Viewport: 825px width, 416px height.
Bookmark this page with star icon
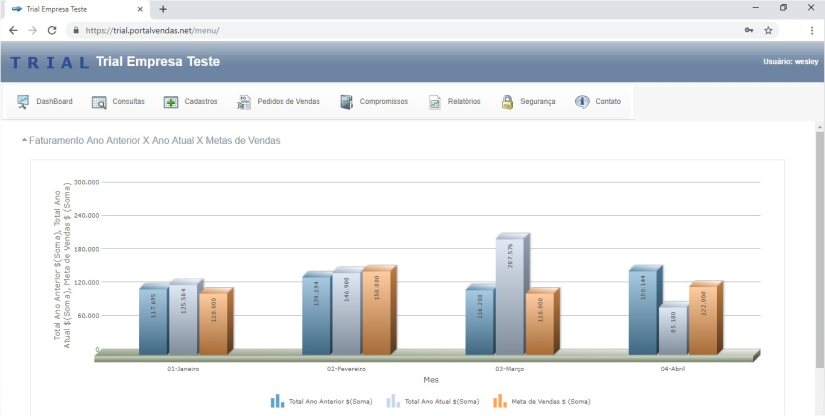click(x=768, y=30)
